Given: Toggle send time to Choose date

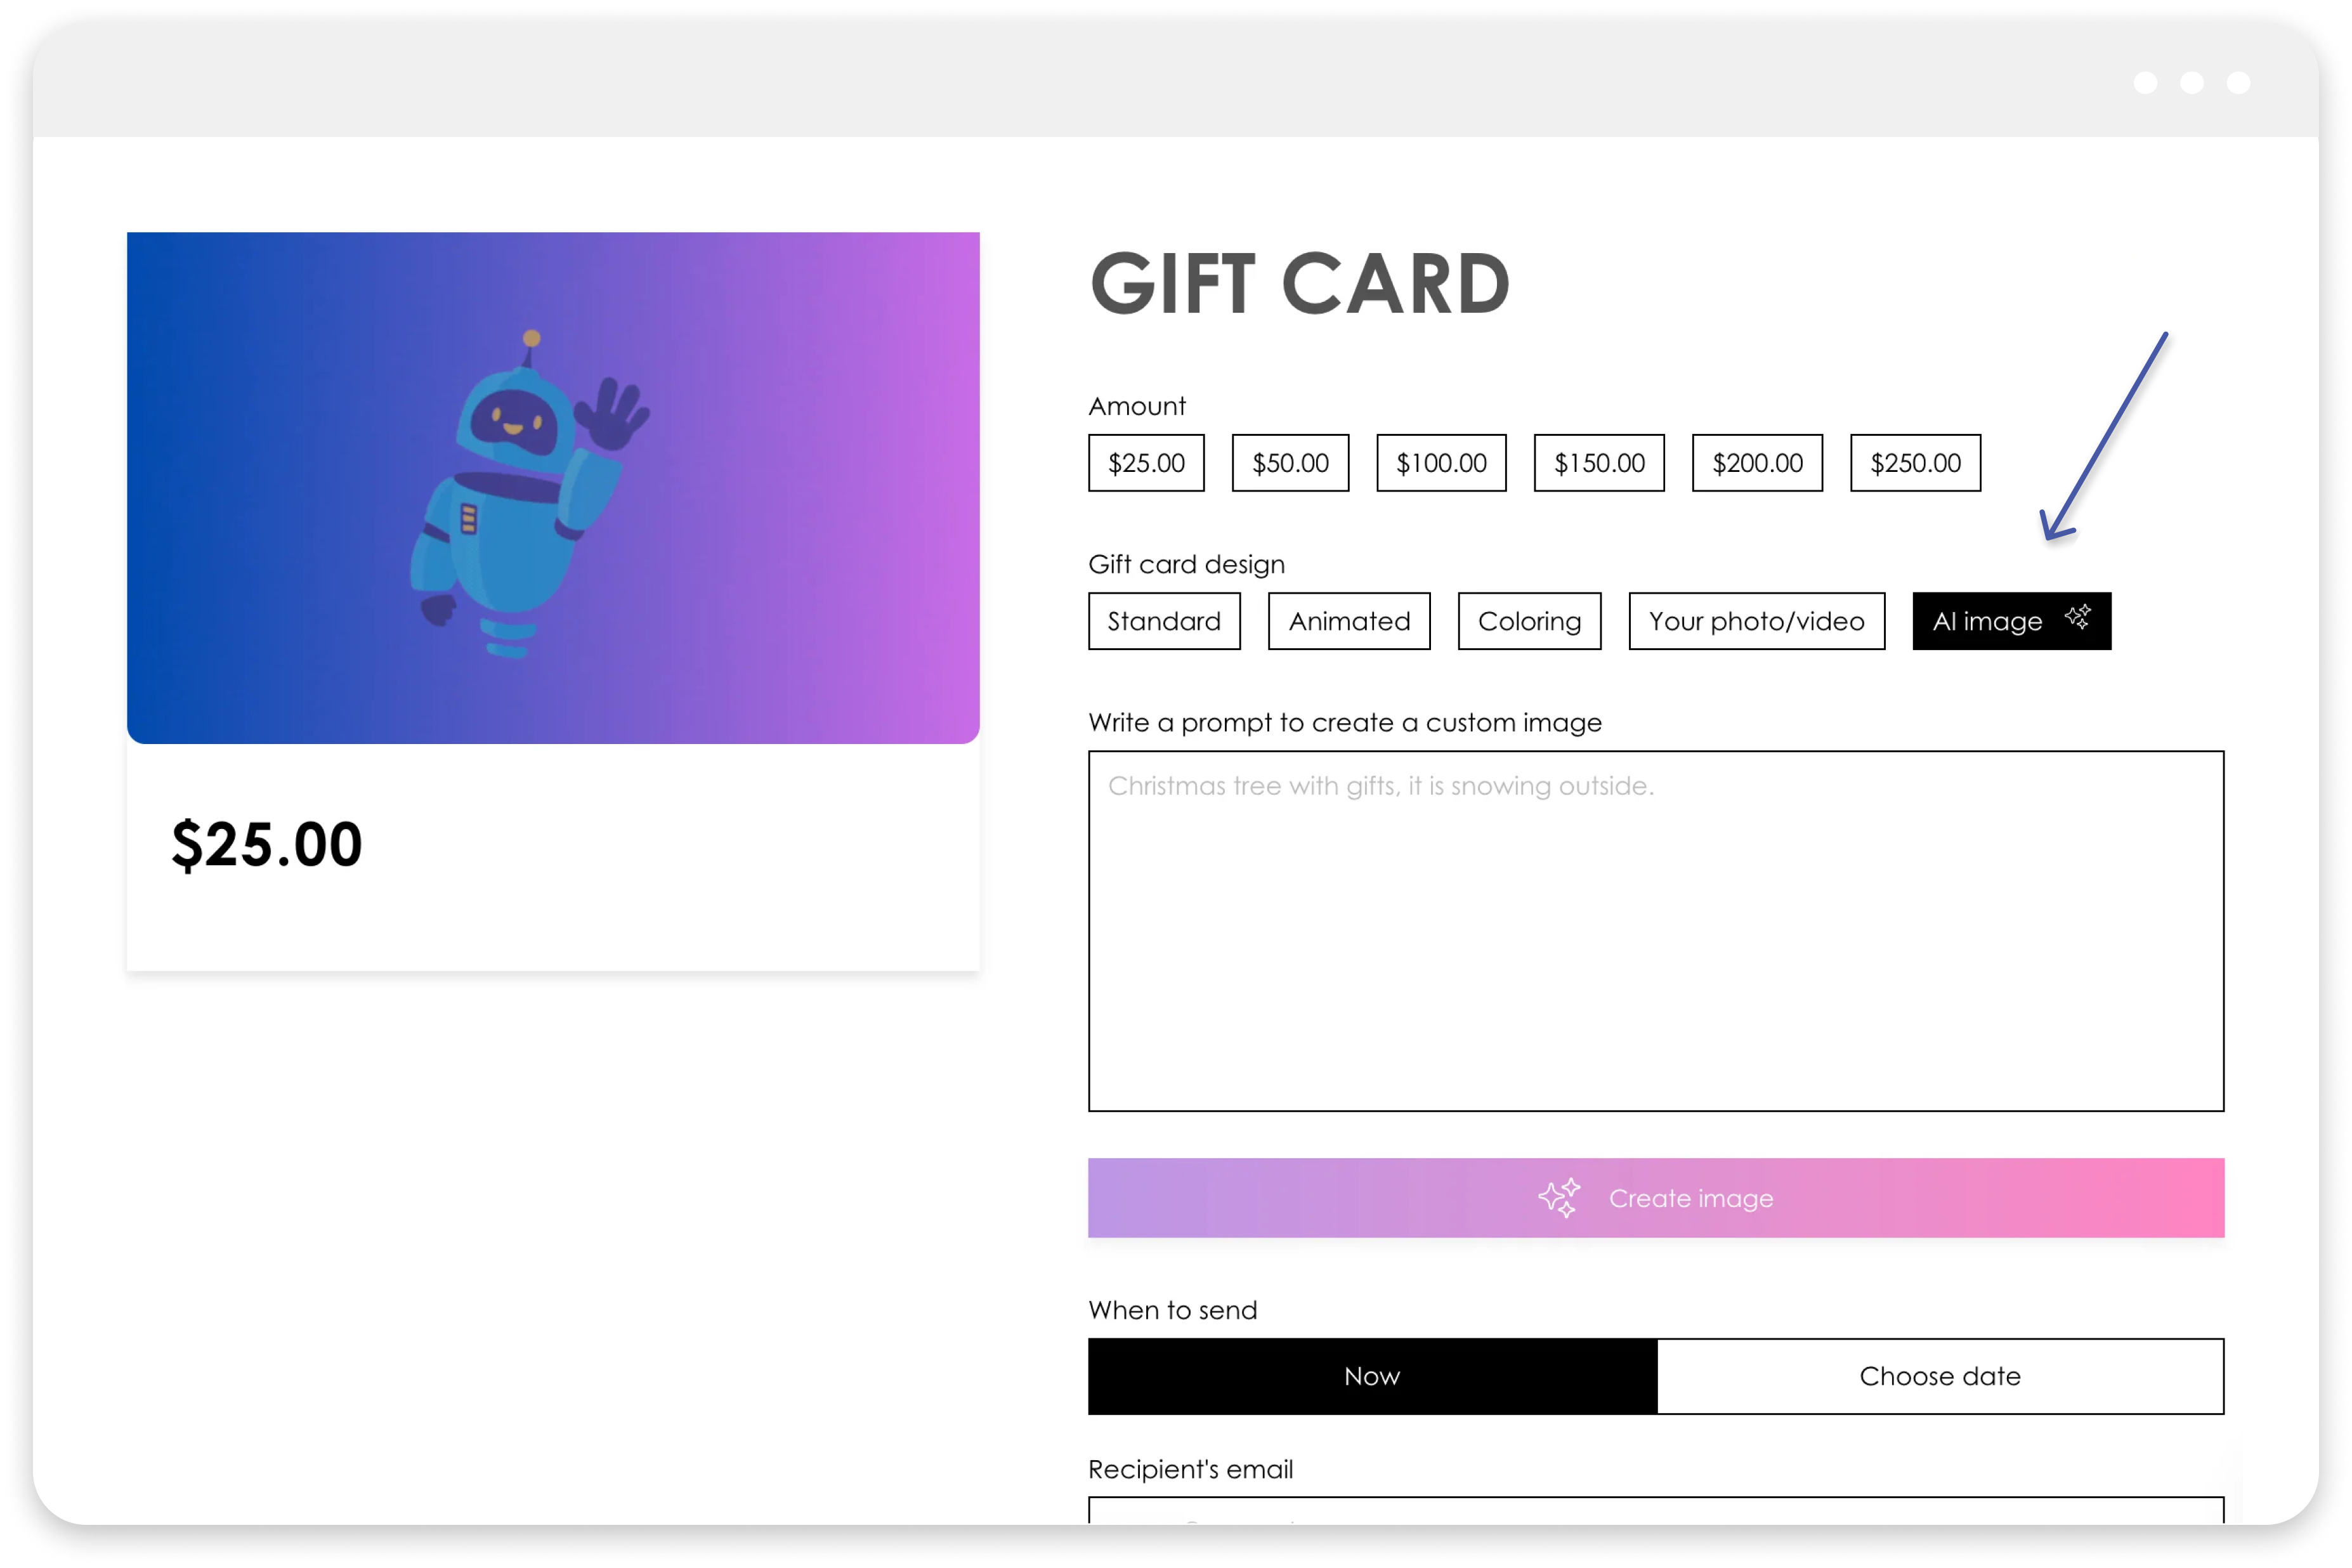Looking at the screenshot, I should [x=1940, y=1376].
